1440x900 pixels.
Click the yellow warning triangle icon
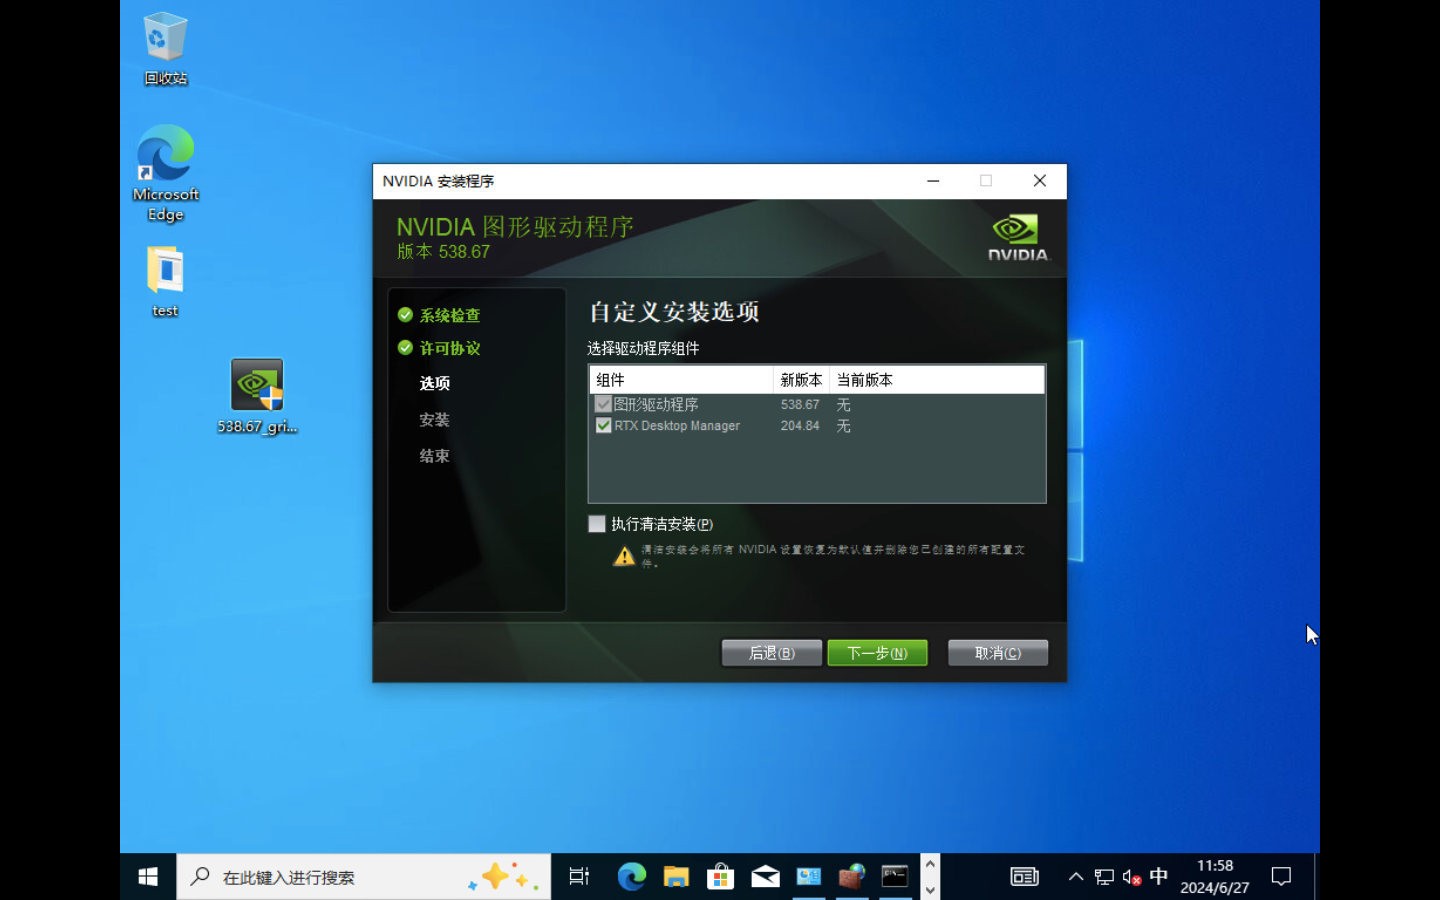pyautogui.click(x=624, y=556)
